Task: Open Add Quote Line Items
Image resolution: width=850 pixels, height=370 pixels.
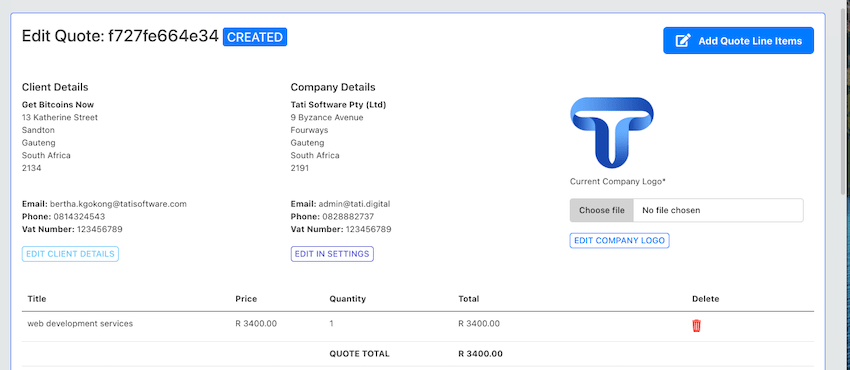Action: point(738,41)
